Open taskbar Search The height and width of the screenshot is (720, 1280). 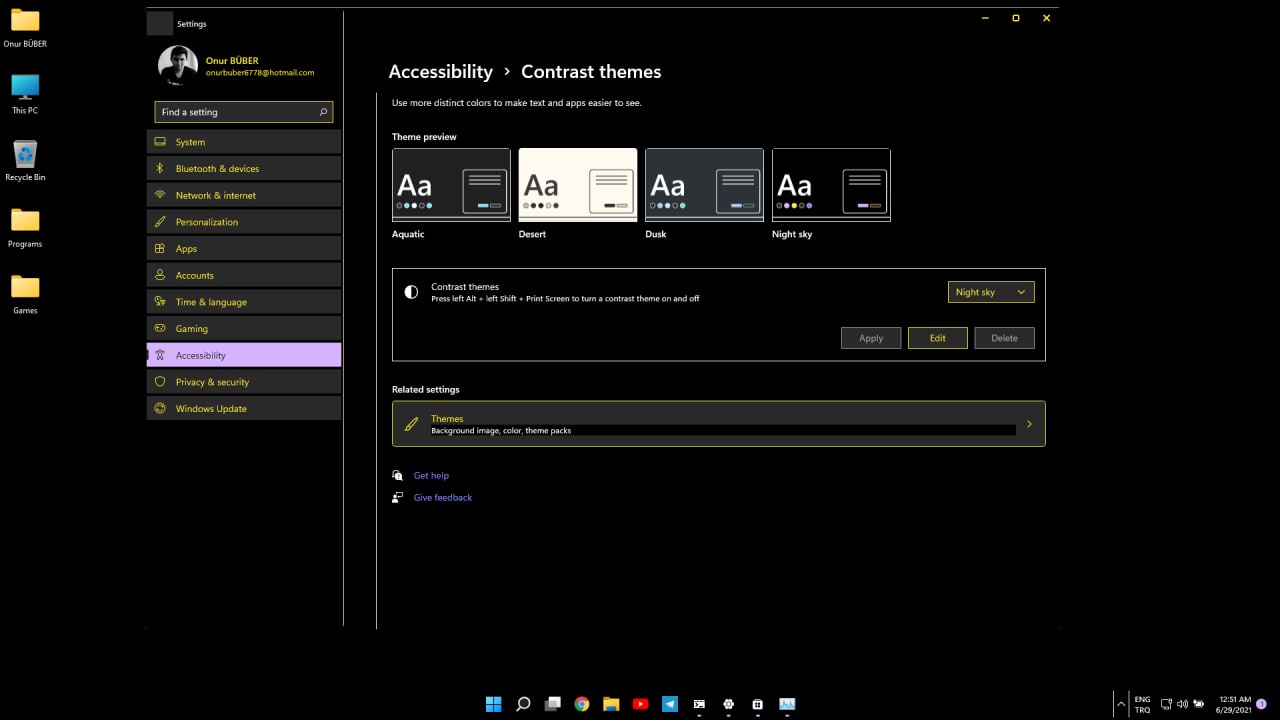pyautogui.click(x=523, y=704)
